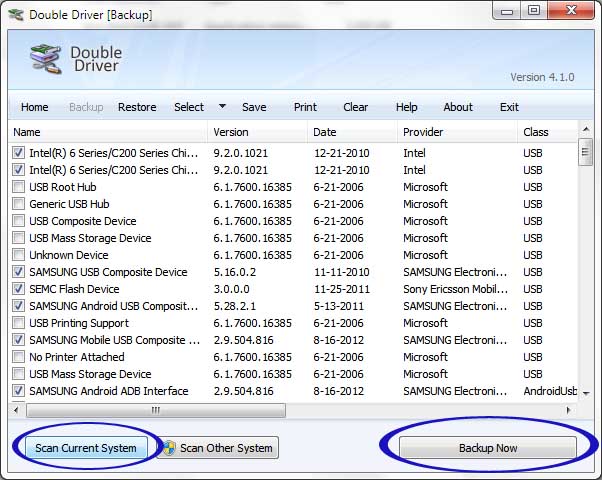Viewport: 602px width, 480px height.
Task: Click the horizontal scrollbar thumb
Action: click(x=156, y=410)
